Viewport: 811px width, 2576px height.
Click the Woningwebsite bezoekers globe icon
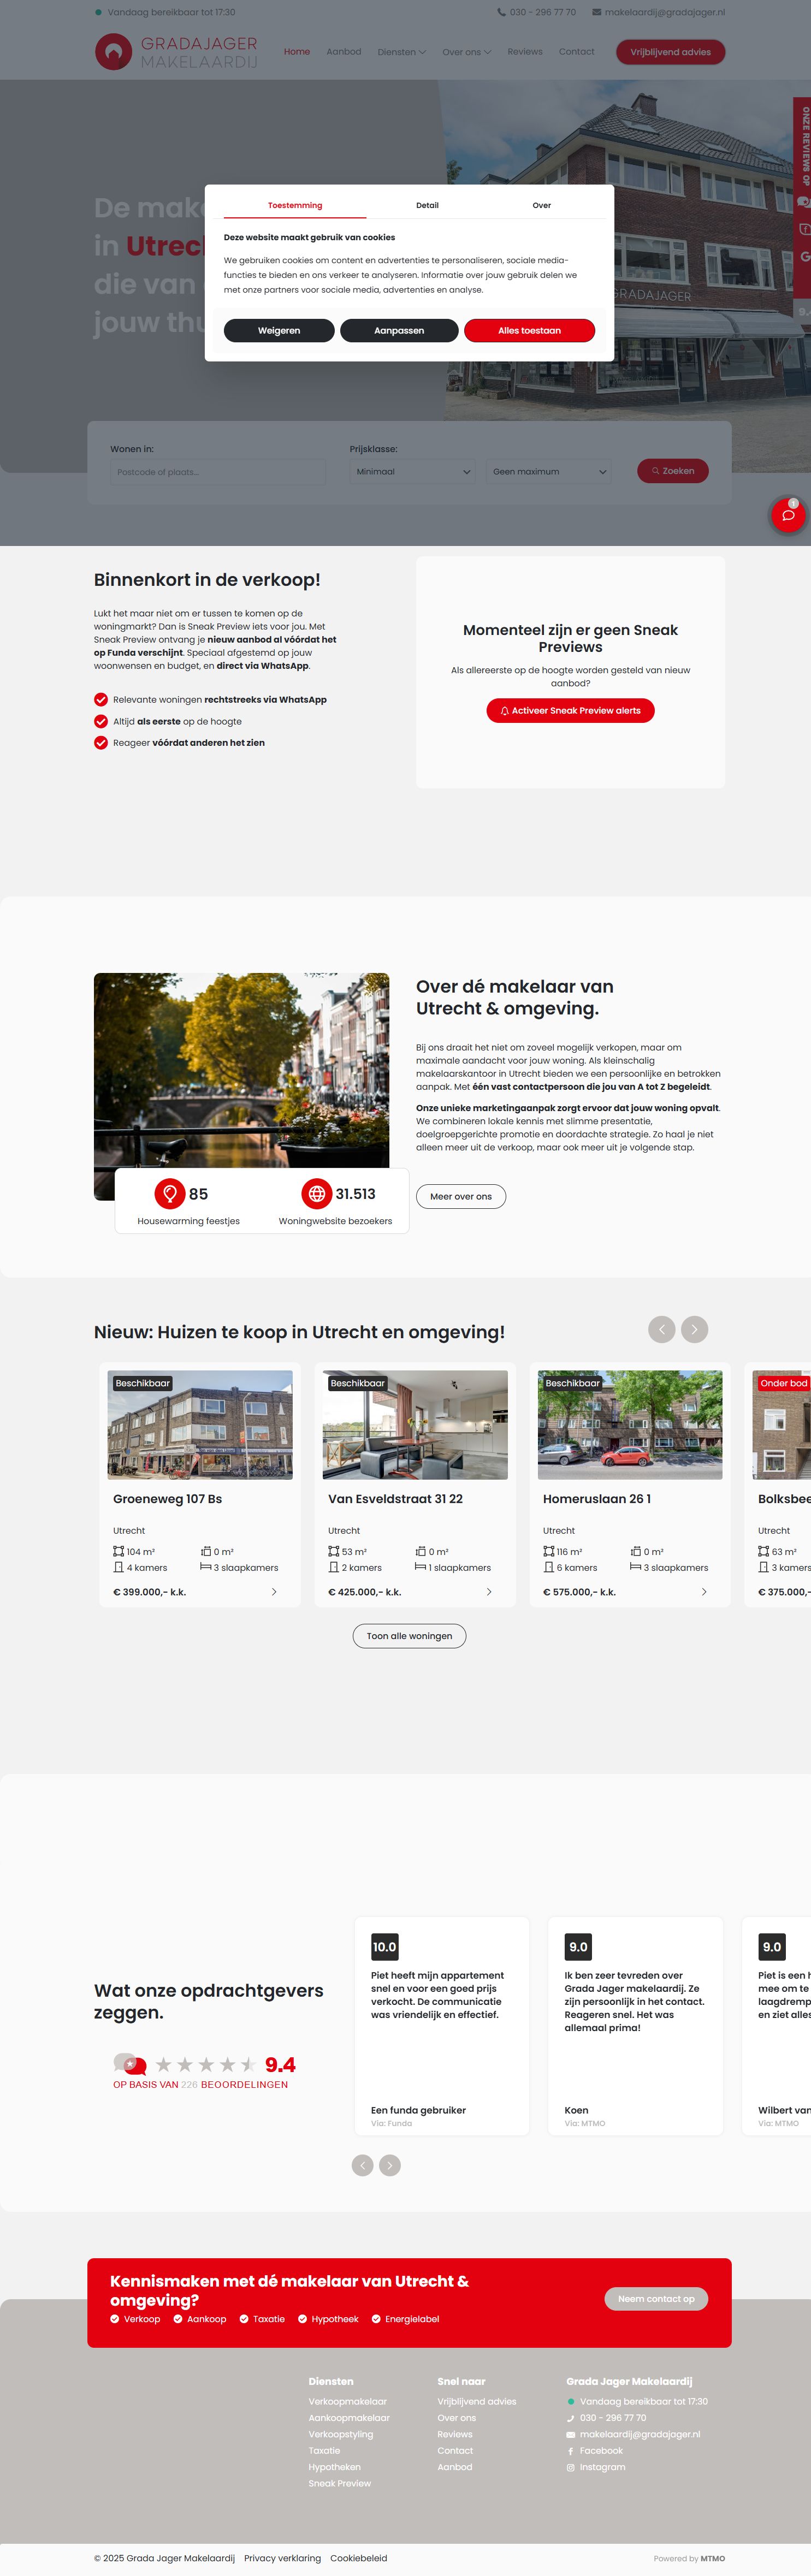316,1194
